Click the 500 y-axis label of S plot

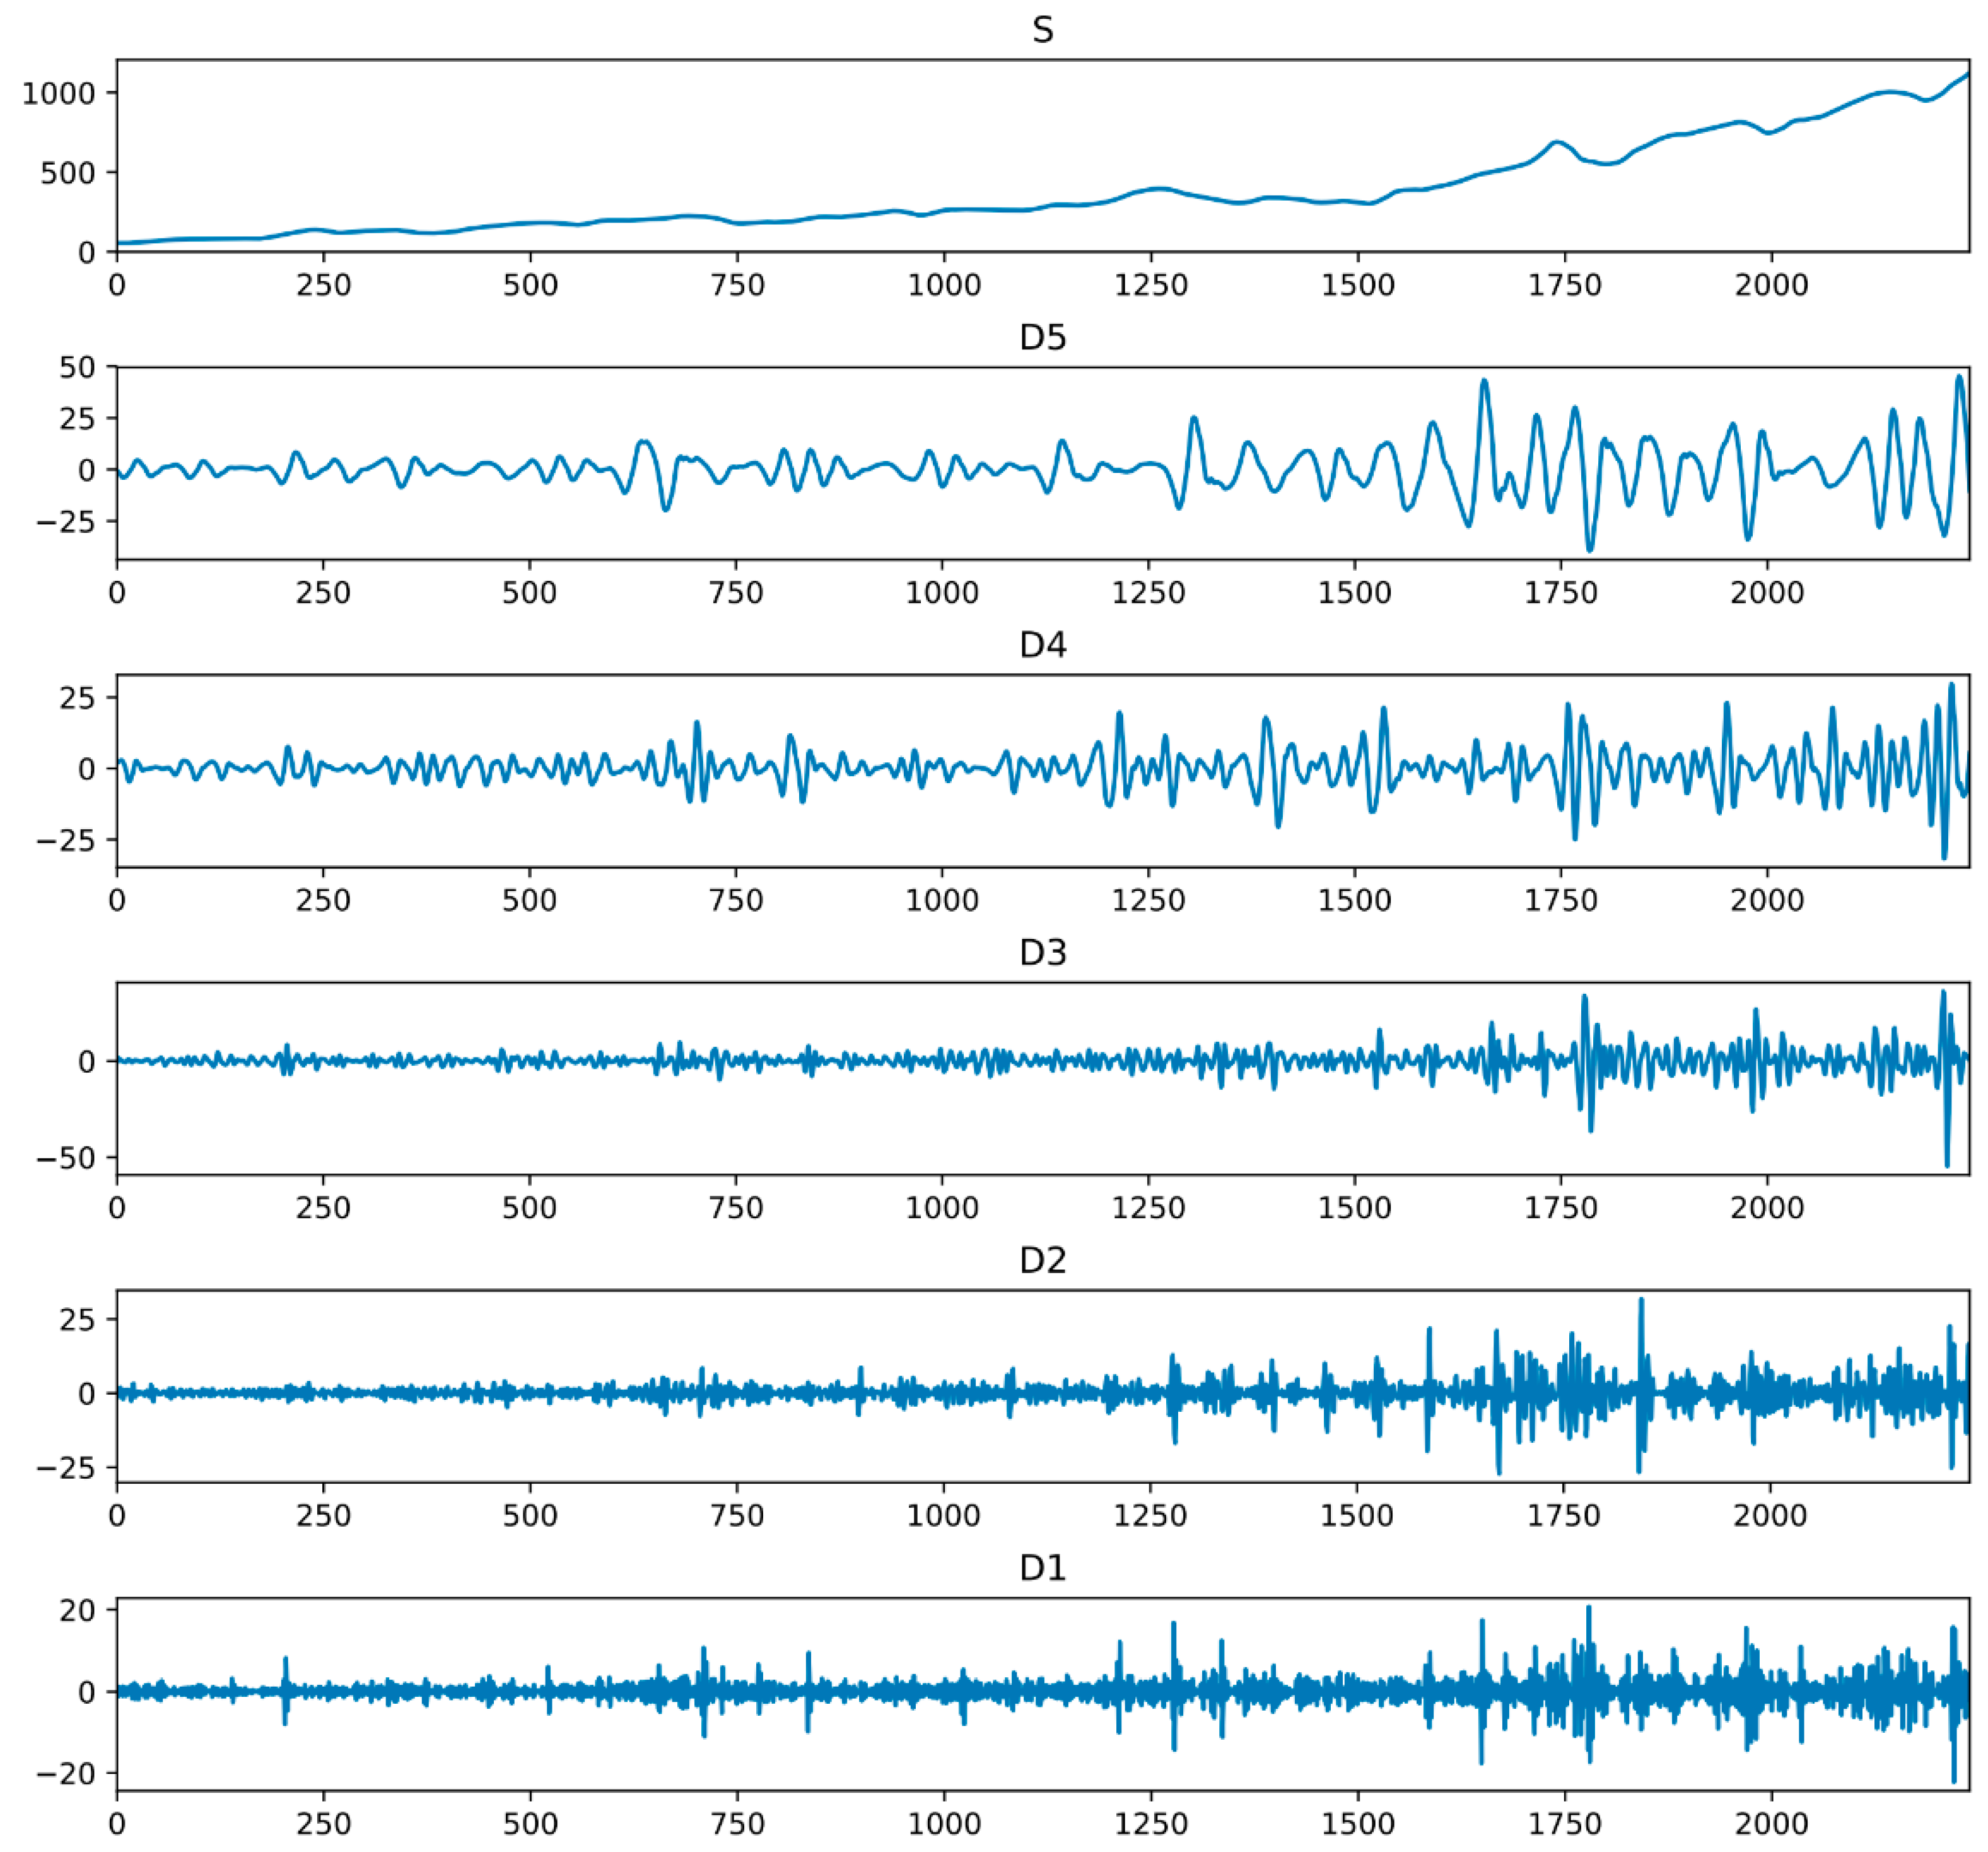(x=68, y=174)
